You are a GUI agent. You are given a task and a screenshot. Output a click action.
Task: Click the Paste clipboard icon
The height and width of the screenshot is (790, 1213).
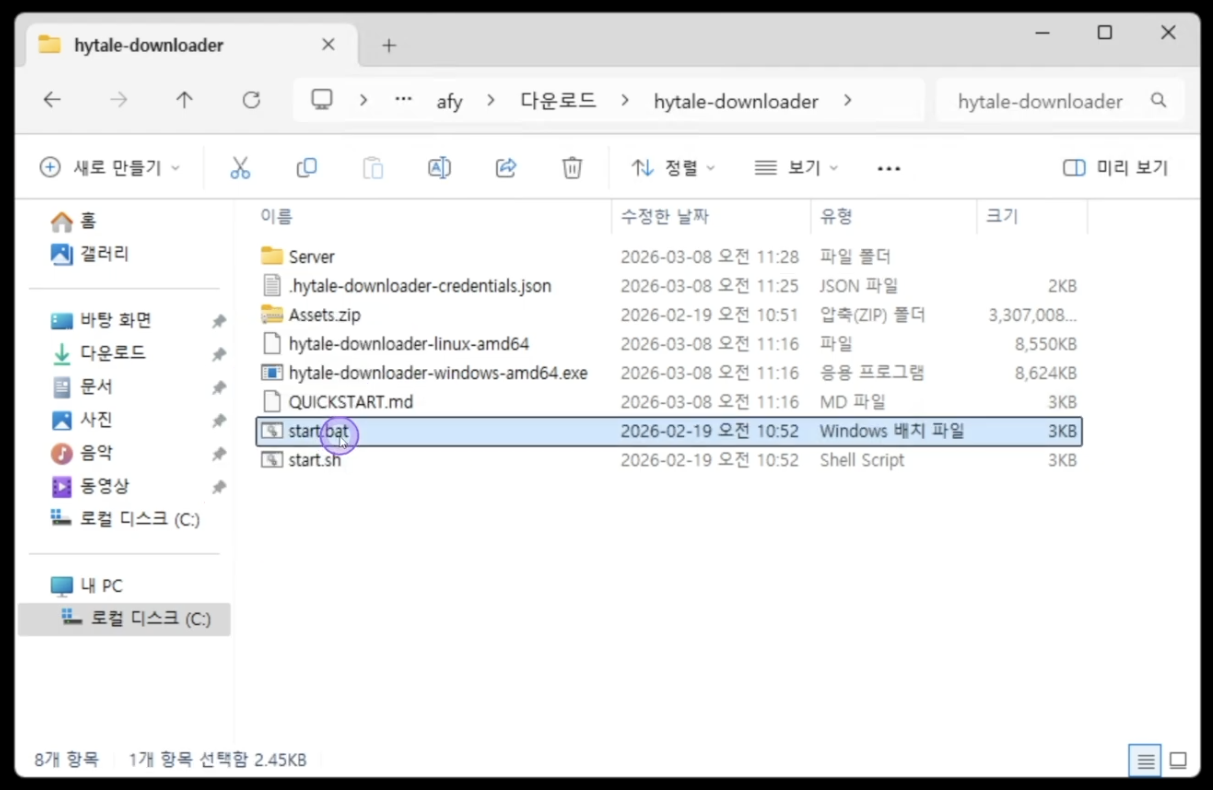click(x=373, y=168)
